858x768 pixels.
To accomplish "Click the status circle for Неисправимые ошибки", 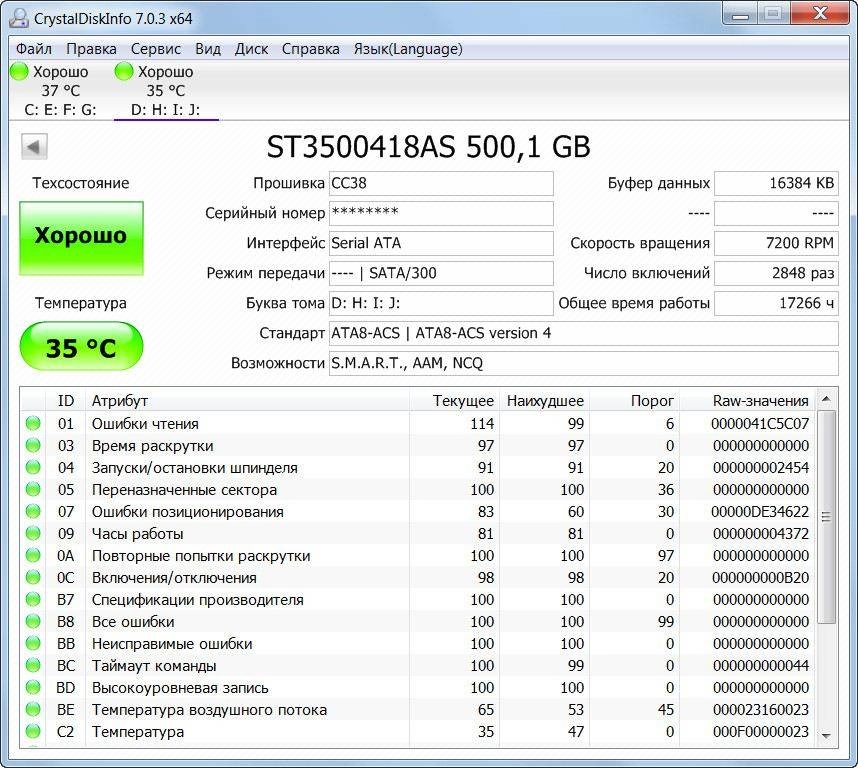I will 33,643.
